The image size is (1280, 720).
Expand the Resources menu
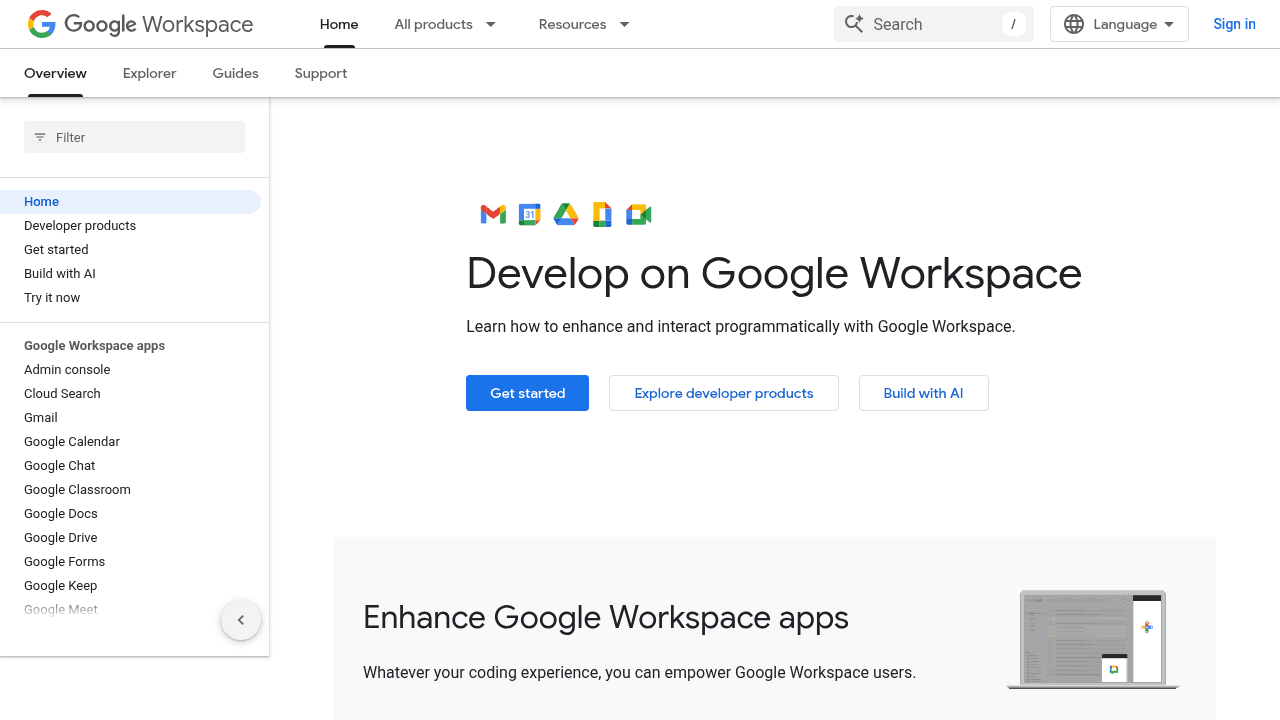[583, 24]
